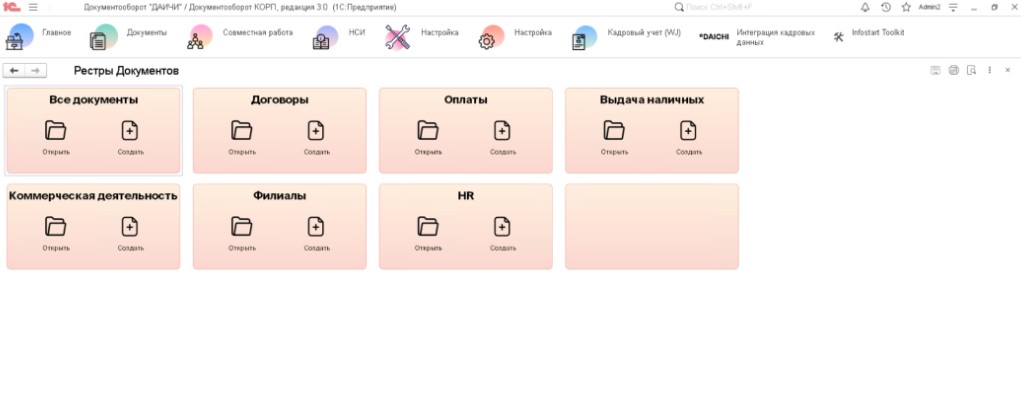Open the Совместная работа section

(x=240, y=36)
